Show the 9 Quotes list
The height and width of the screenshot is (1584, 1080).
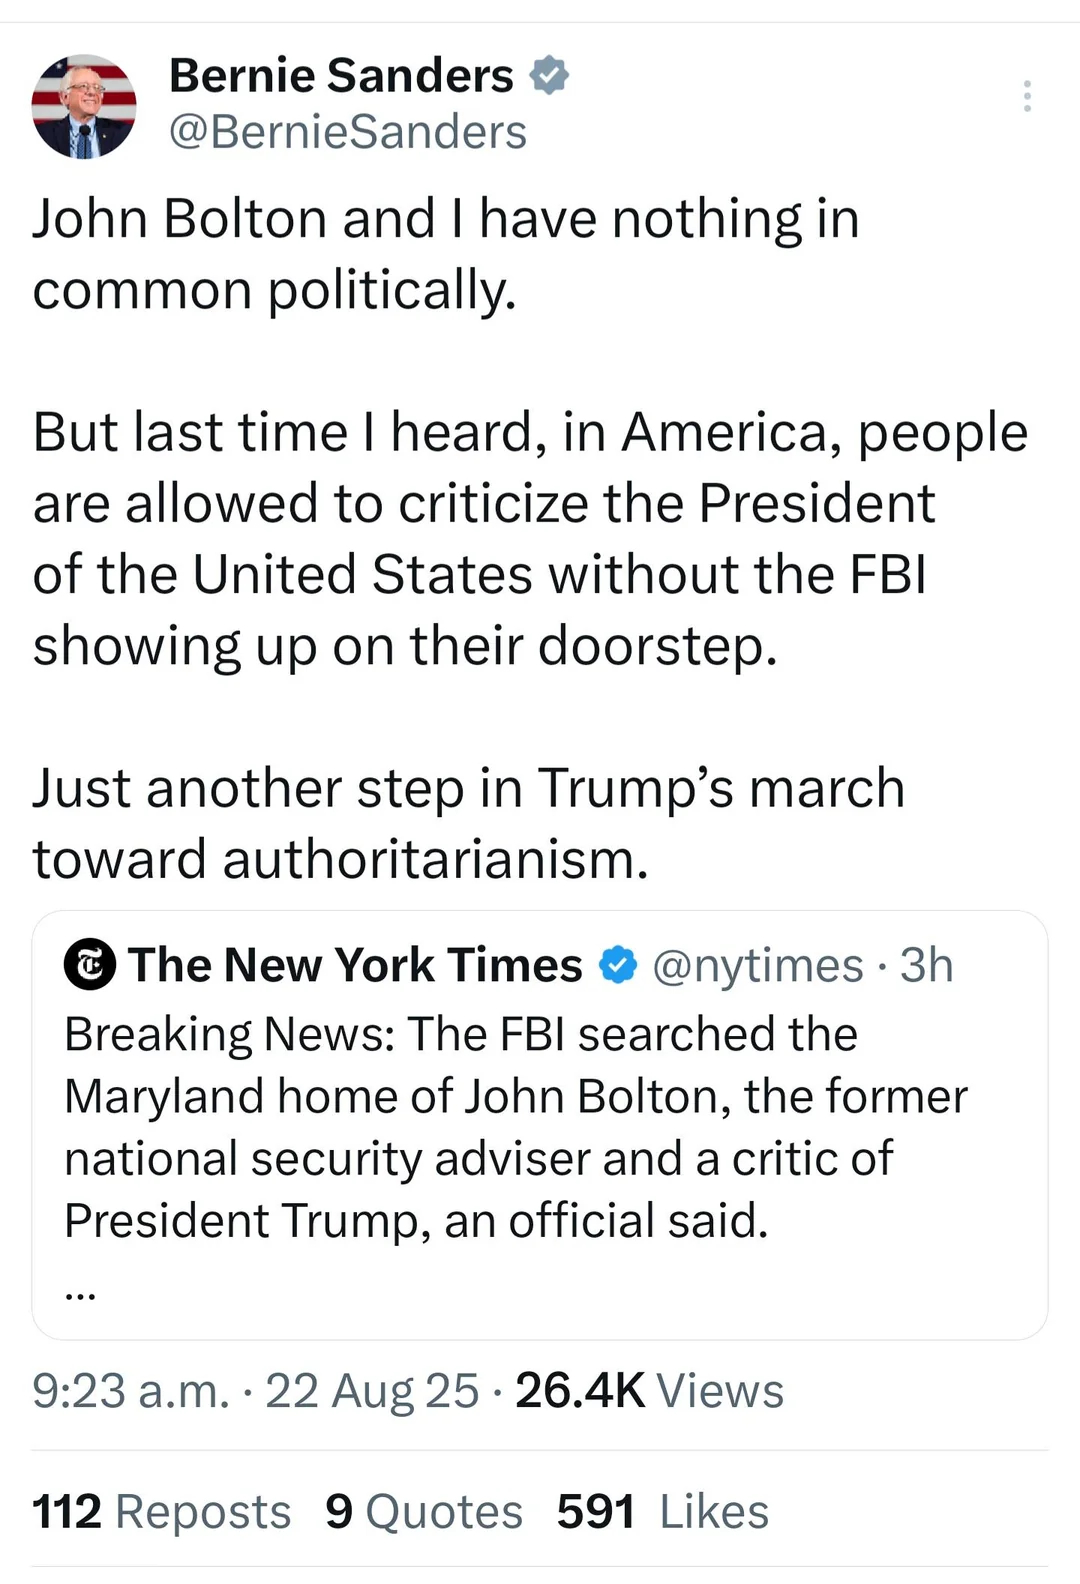[x=423, y=1511]
